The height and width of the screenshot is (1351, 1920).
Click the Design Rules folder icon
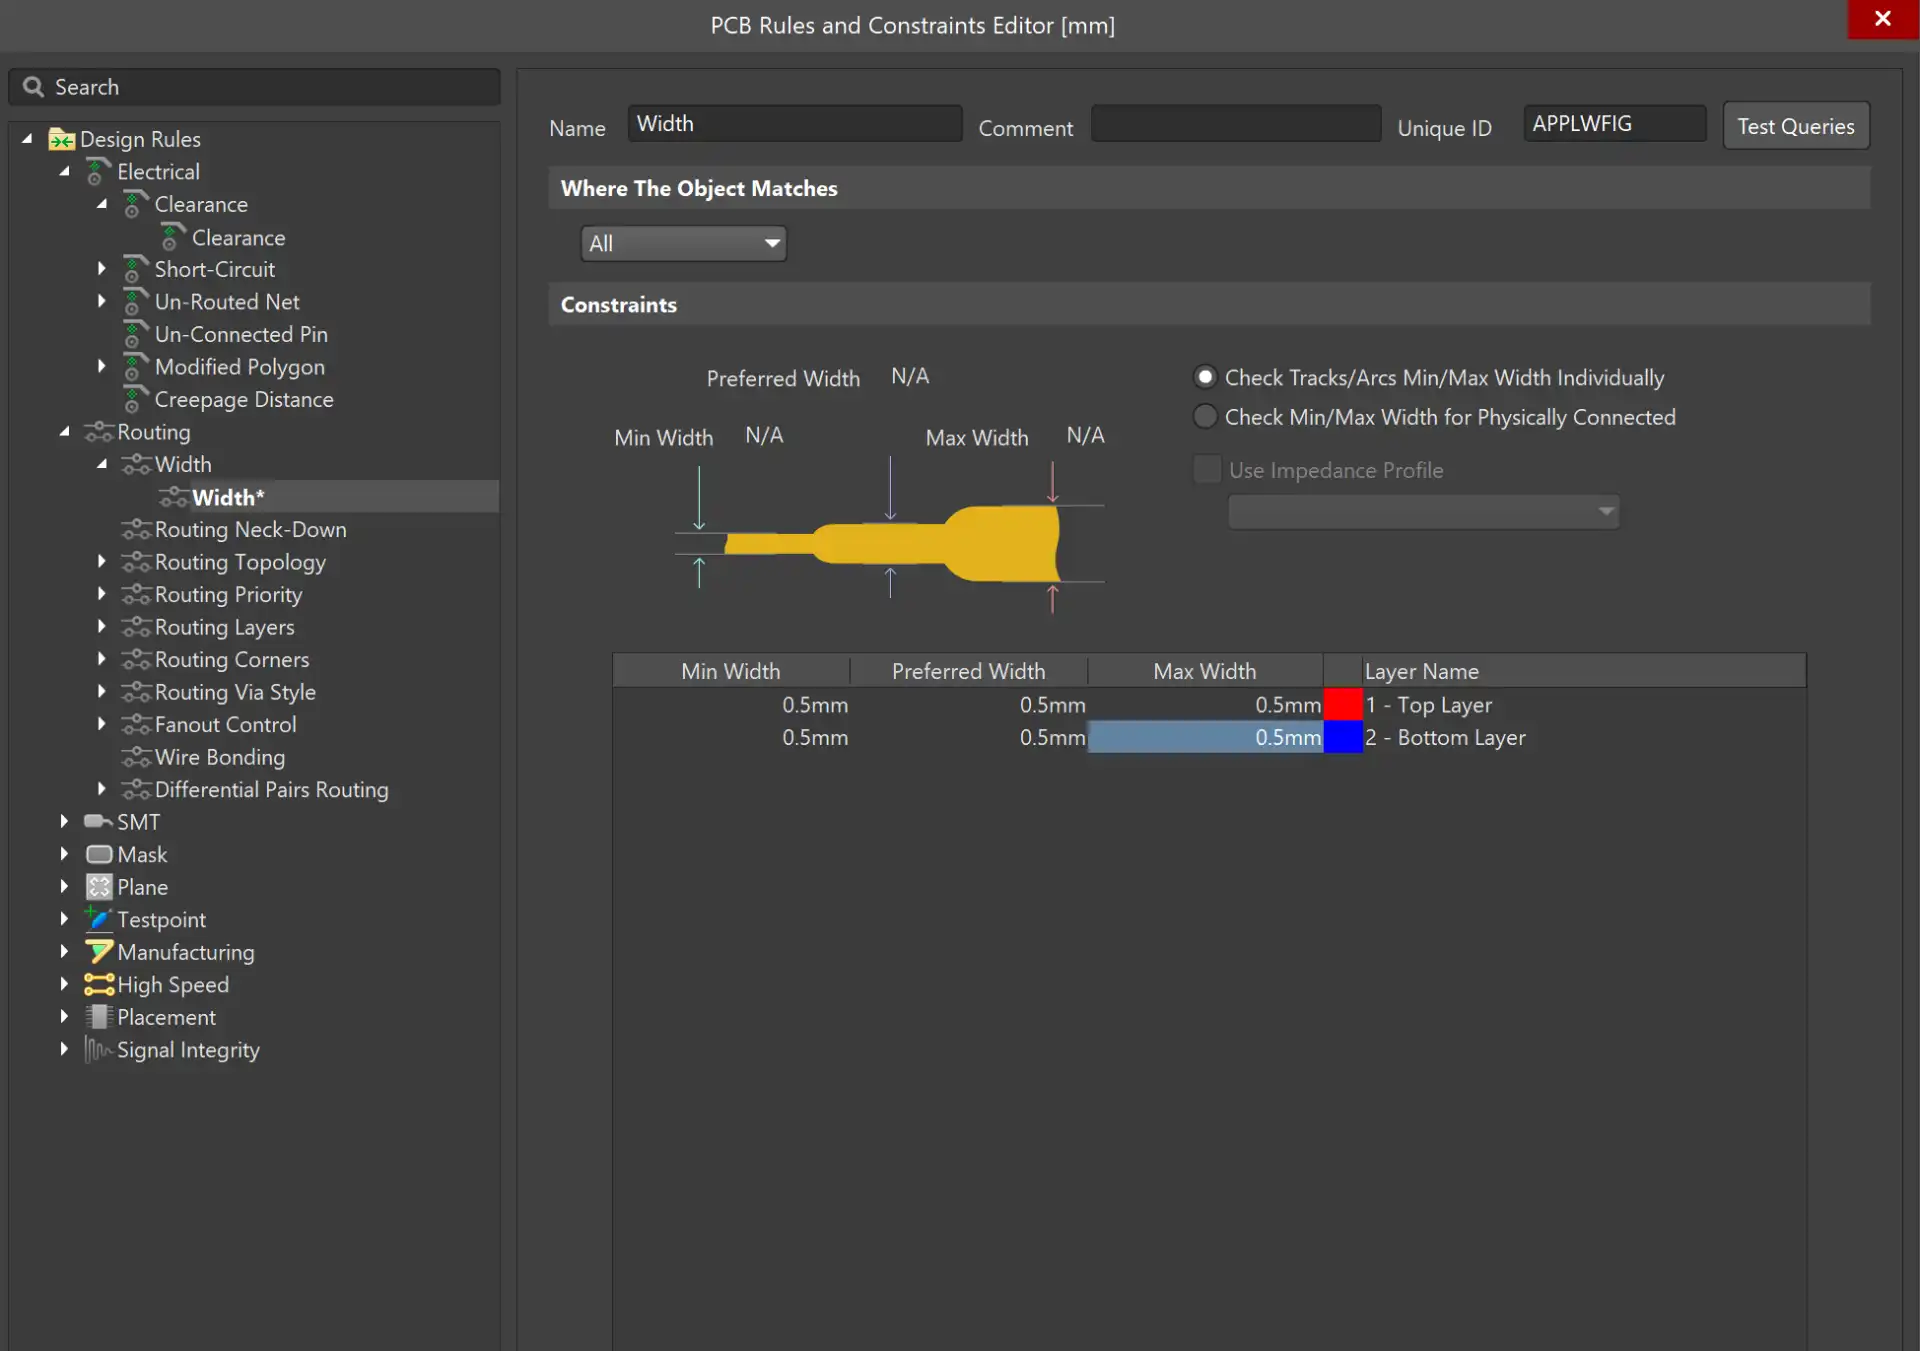point(61,139)
